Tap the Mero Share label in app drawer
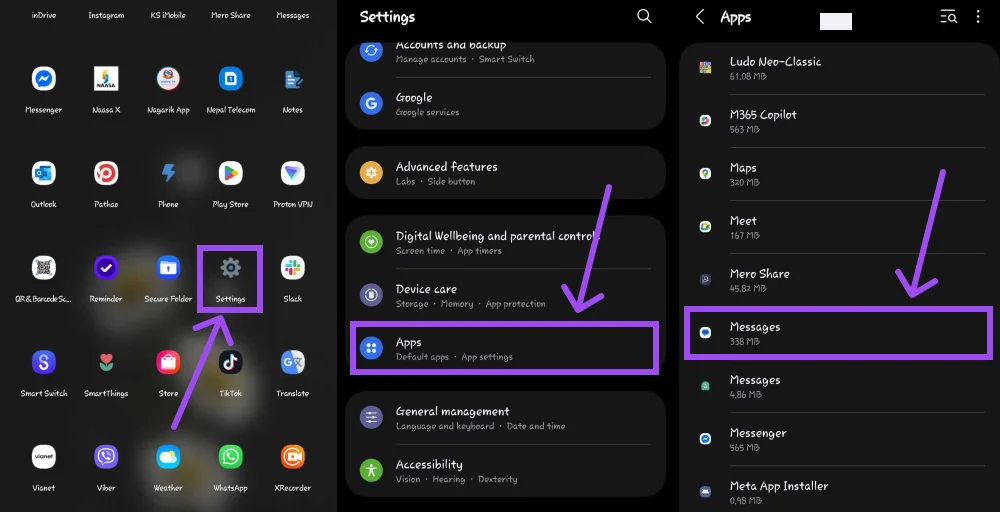 pos(230,15)
